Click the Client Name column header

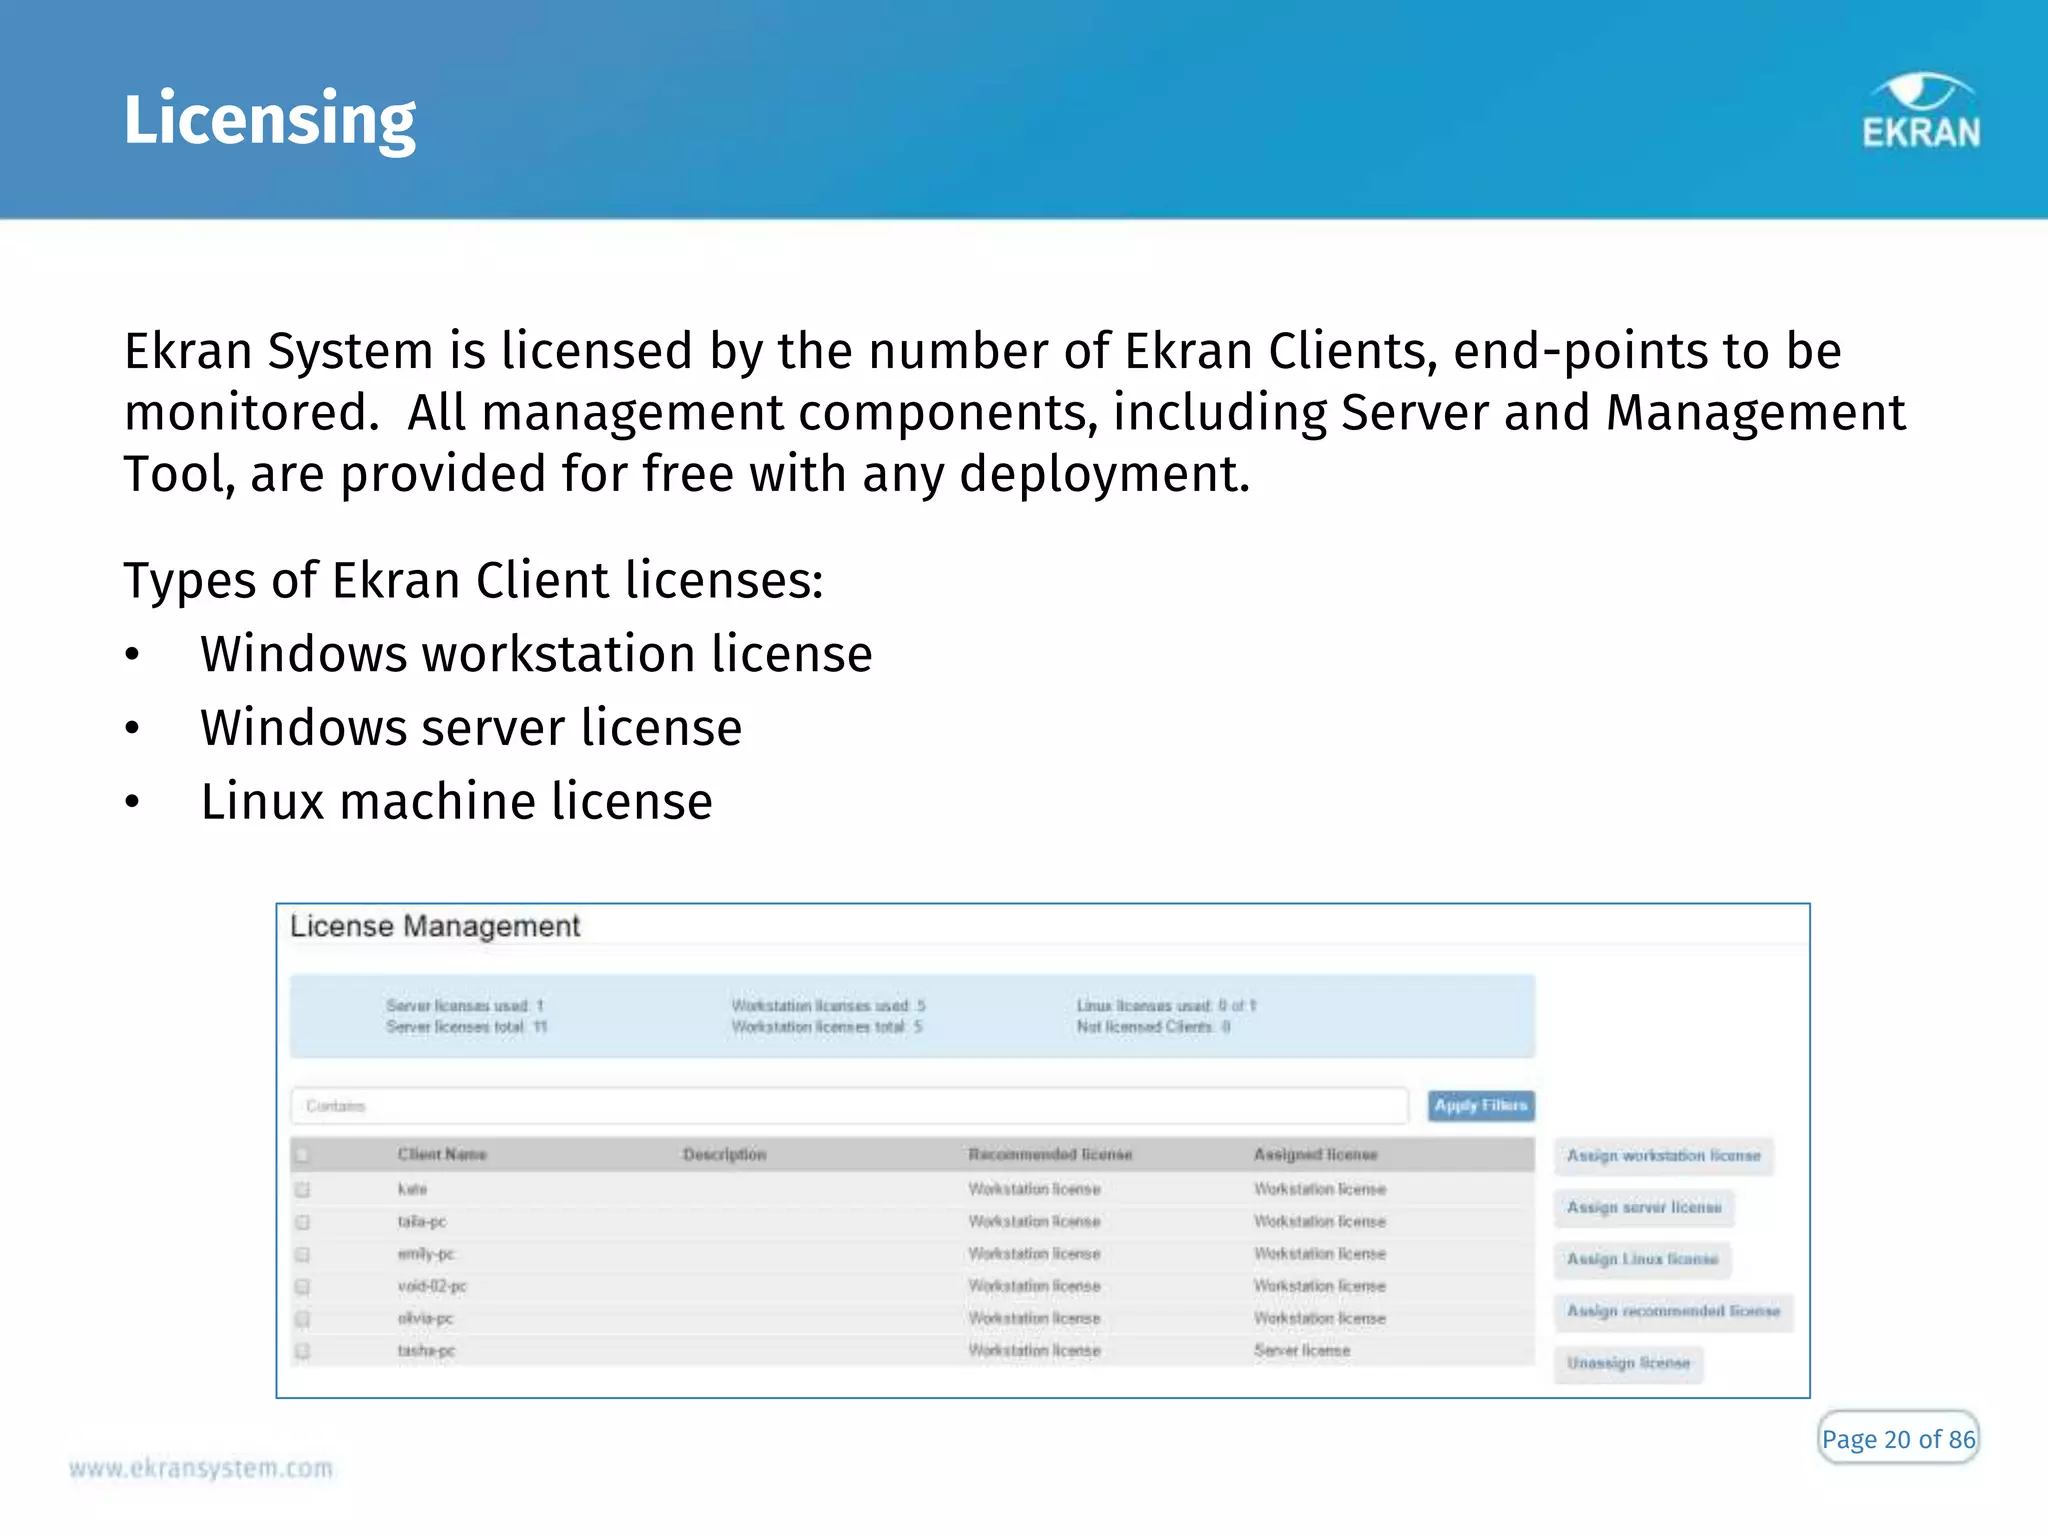[x=442, y=1154]
